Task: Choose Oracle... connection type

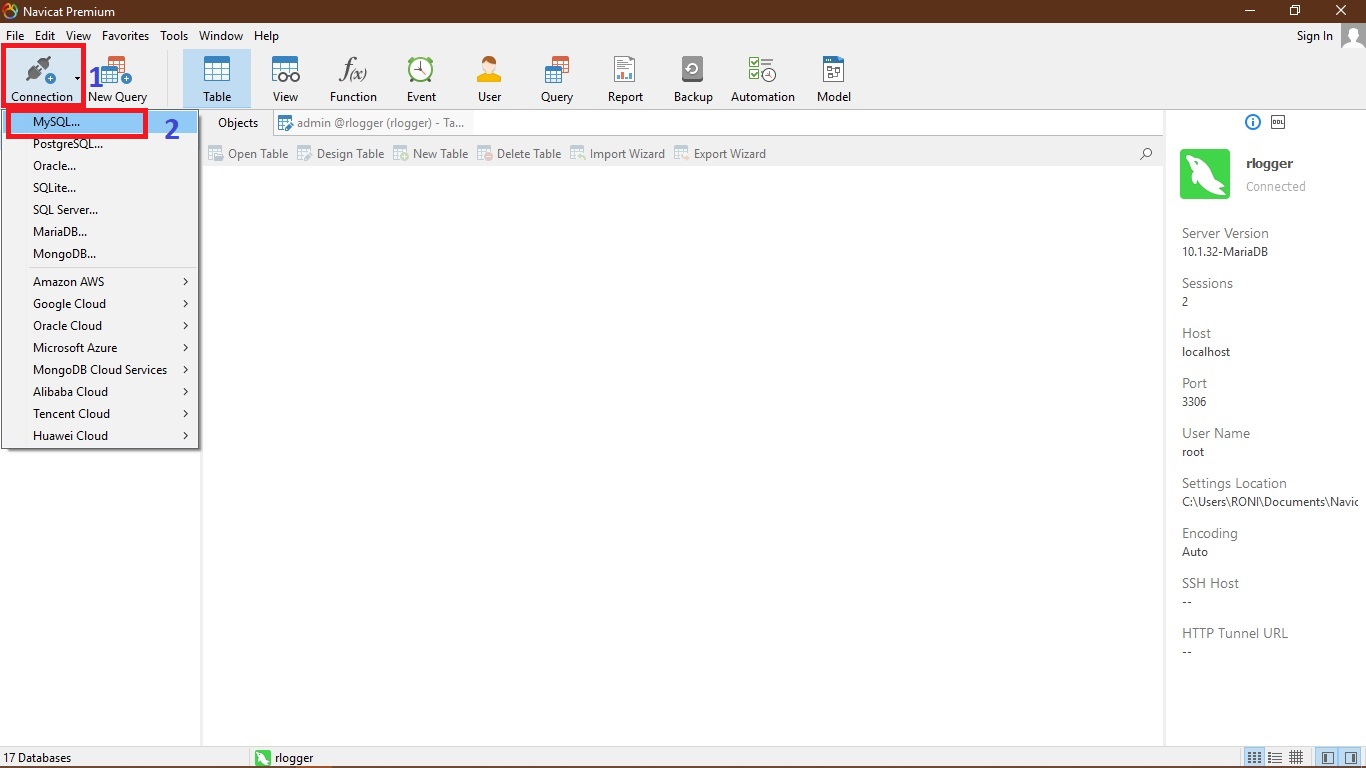Action: coord(100,166)
